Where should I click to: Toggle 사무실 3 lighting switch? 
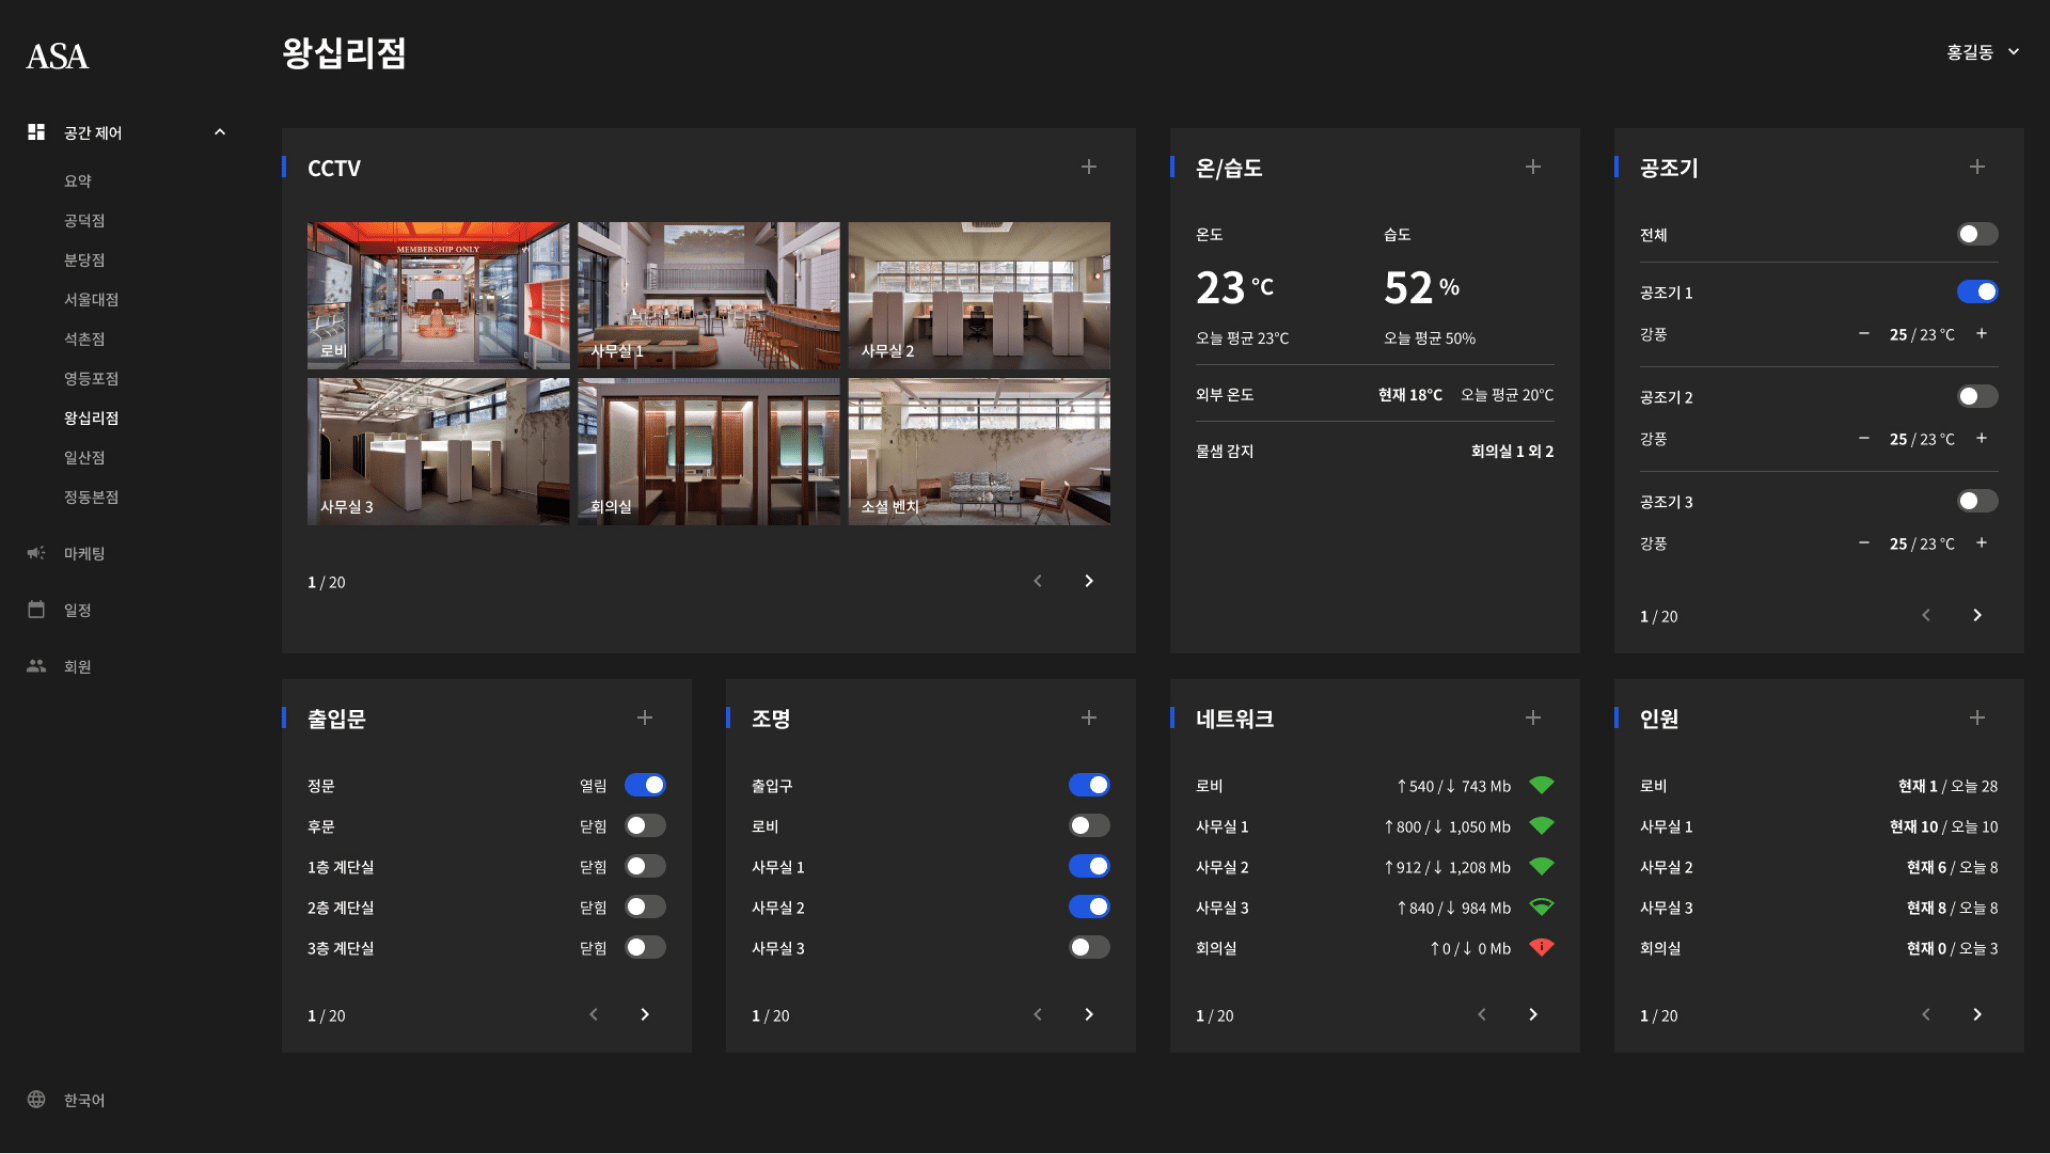coord(1089,947)
